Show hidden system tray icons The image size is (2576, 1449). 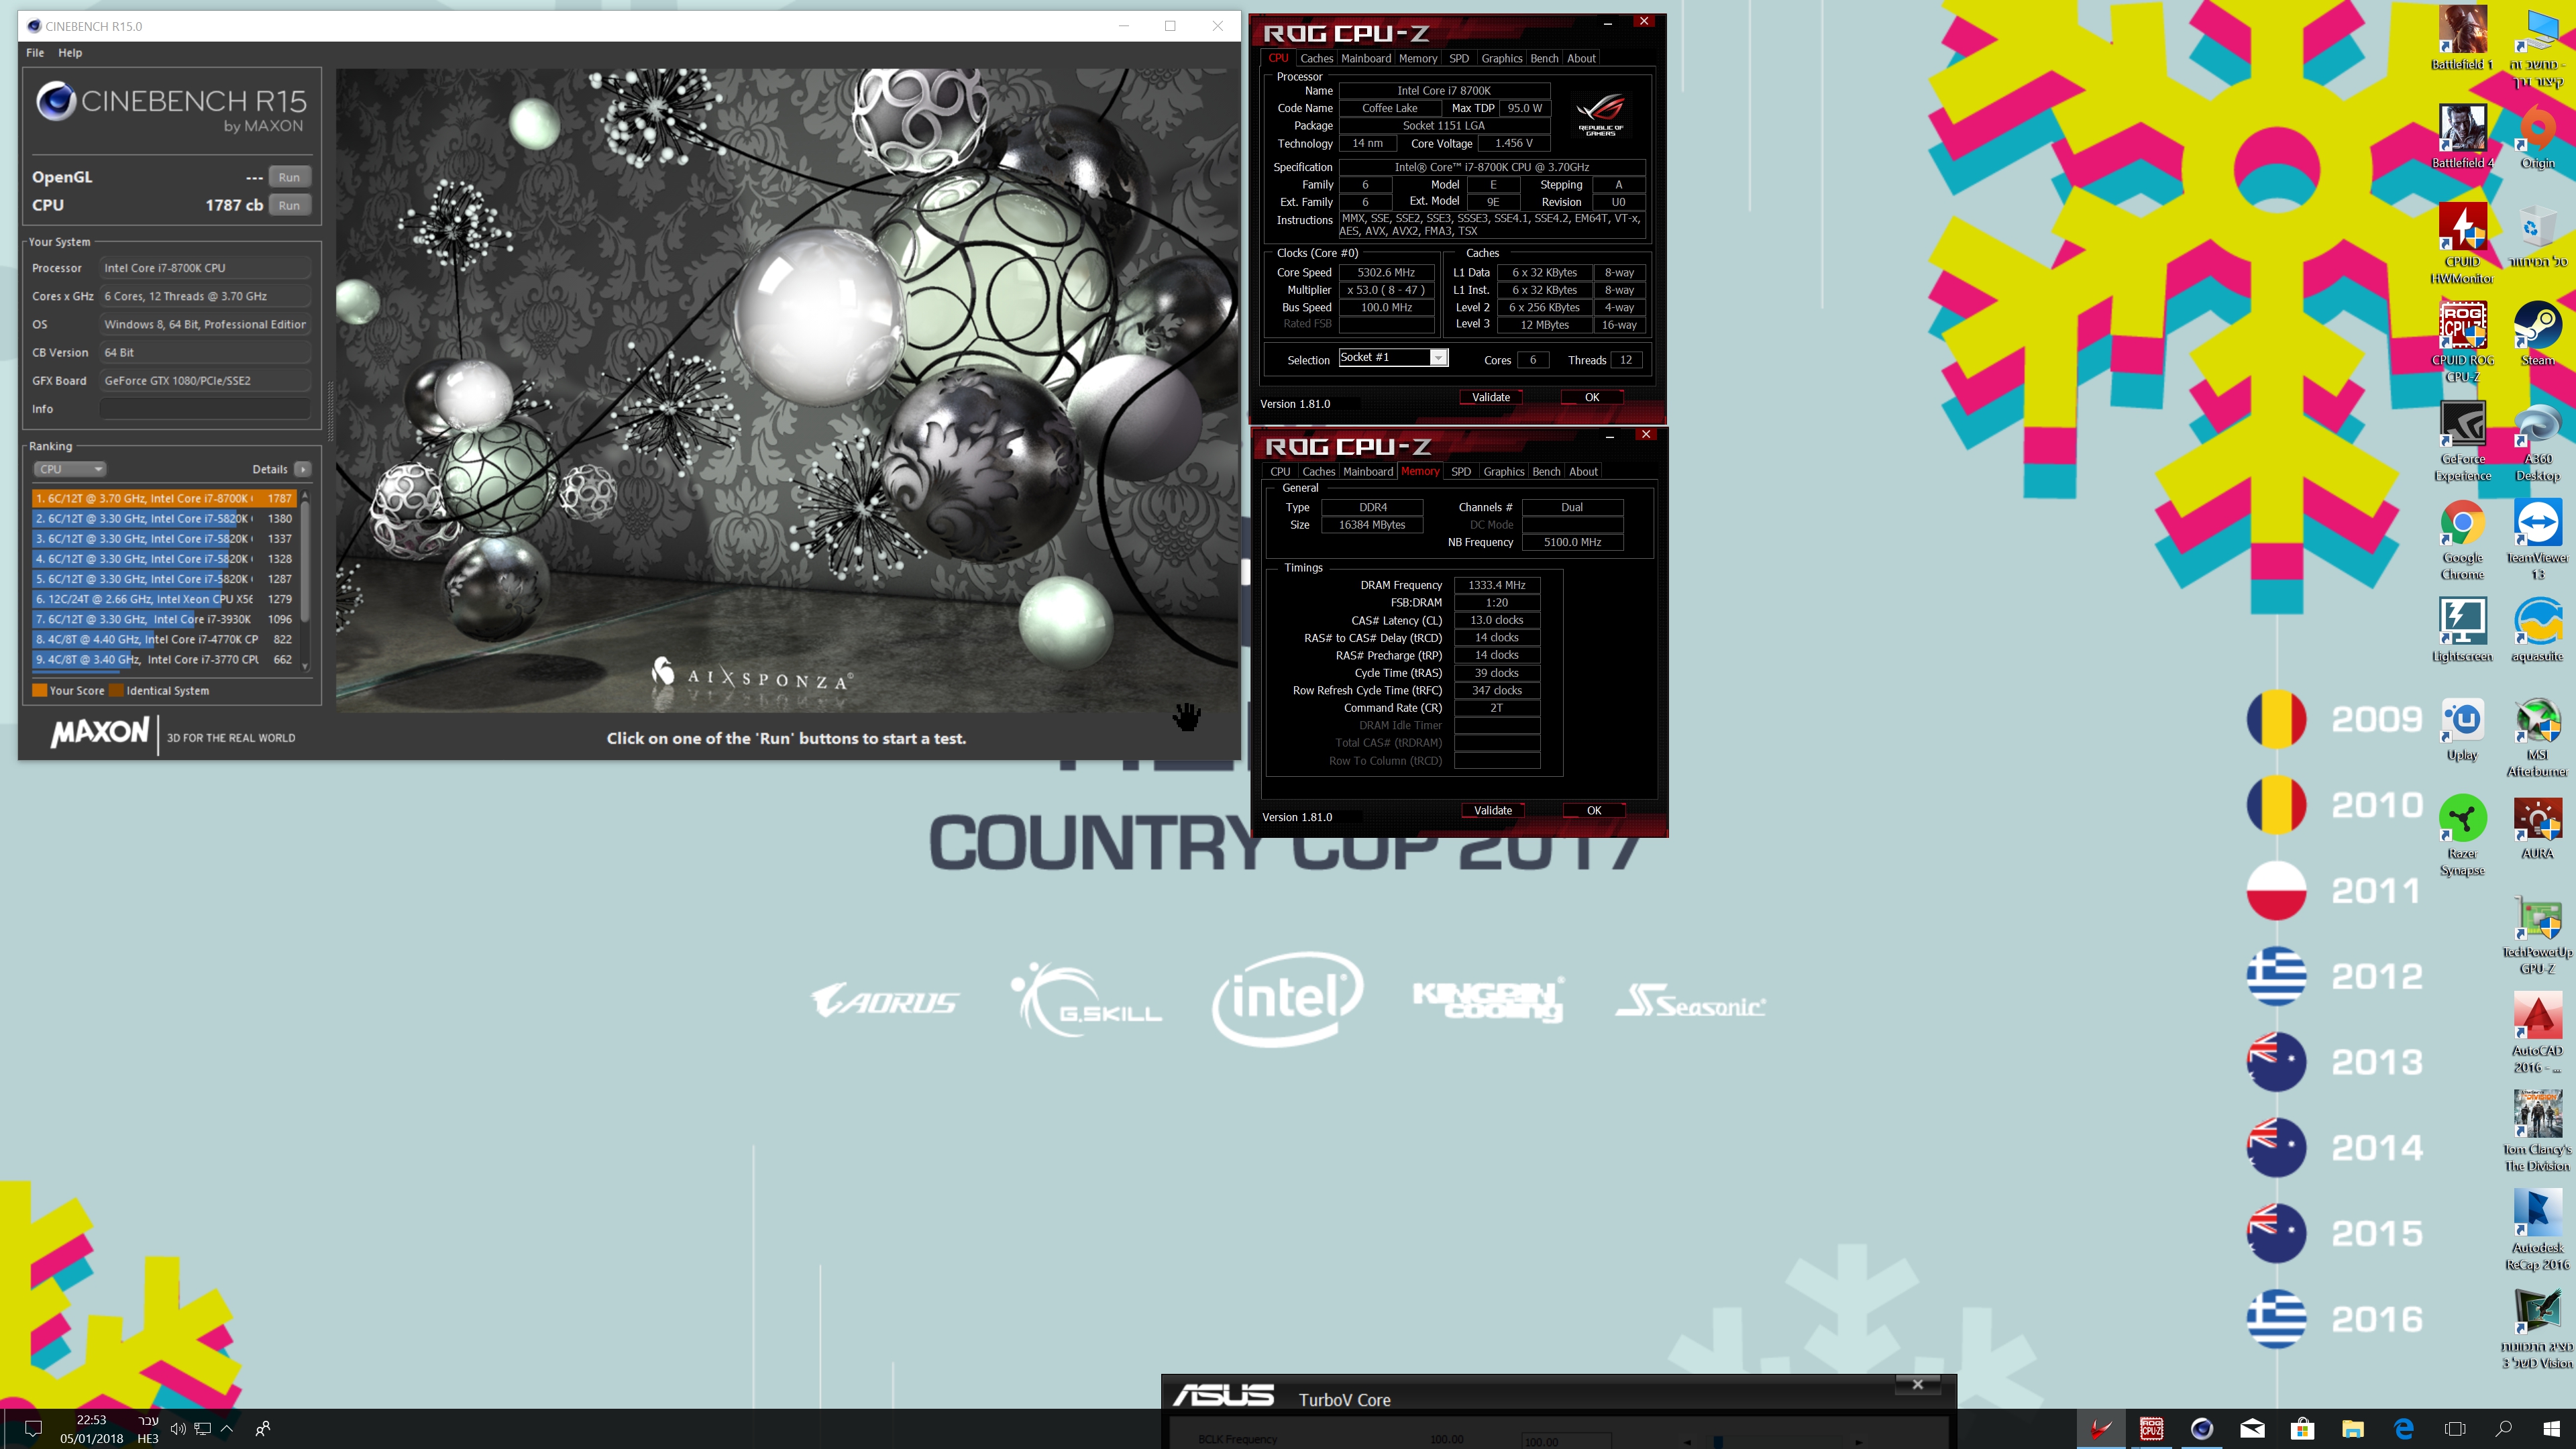pyautogui.click(x=227, y=1428)
